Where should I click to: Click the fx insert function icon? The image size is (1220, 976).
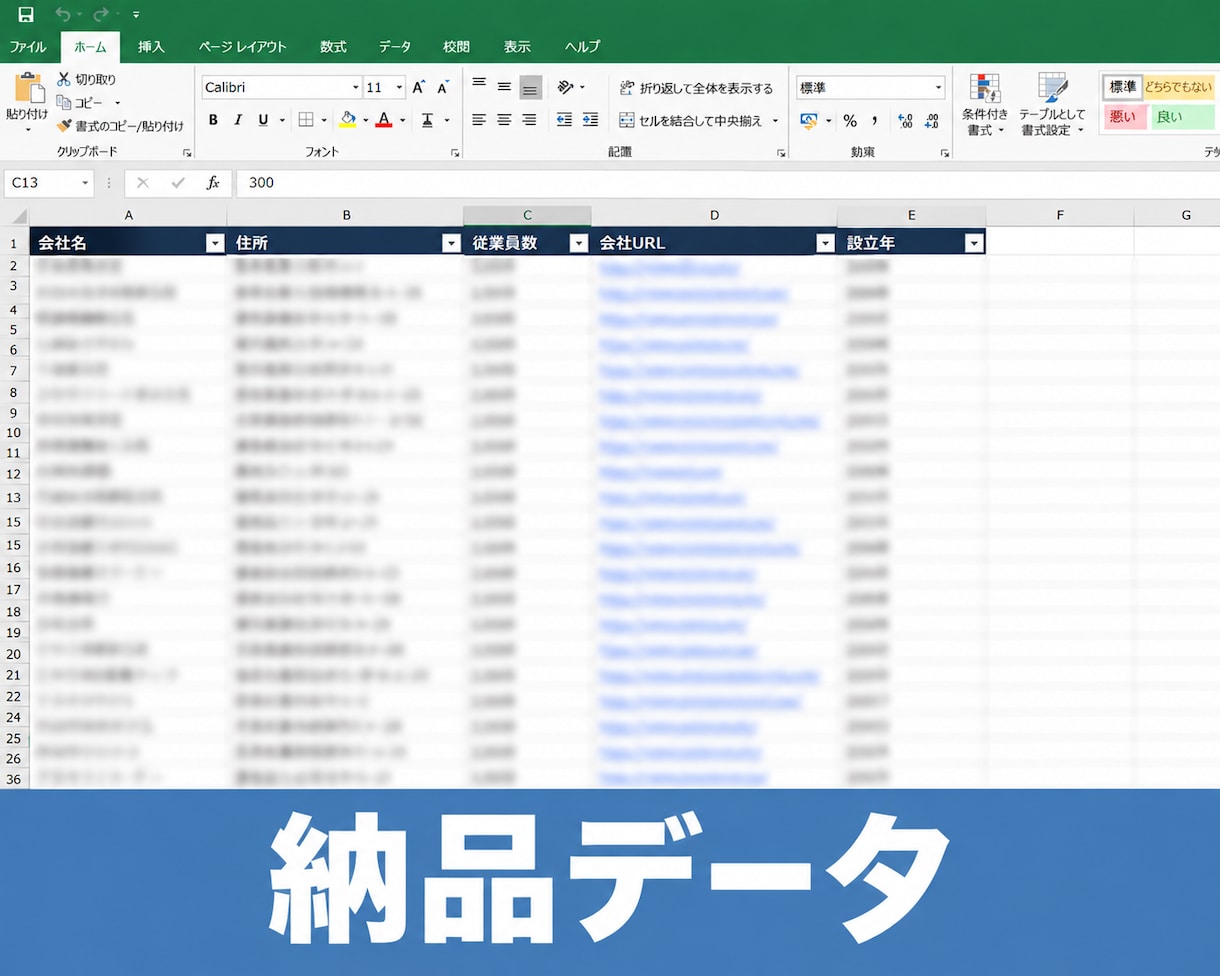point(213,183)
